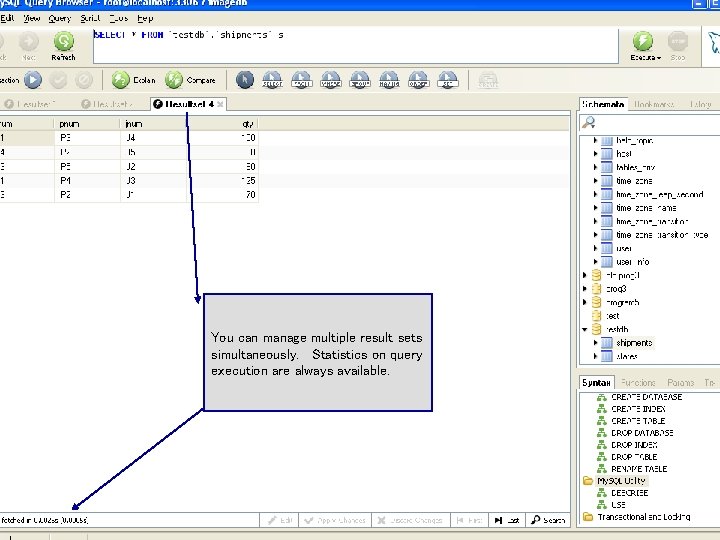This screenshot has height=540, width=720.
Task: Click the Discard Changes button
Action: pyautogui.click(x=410, y=520)
